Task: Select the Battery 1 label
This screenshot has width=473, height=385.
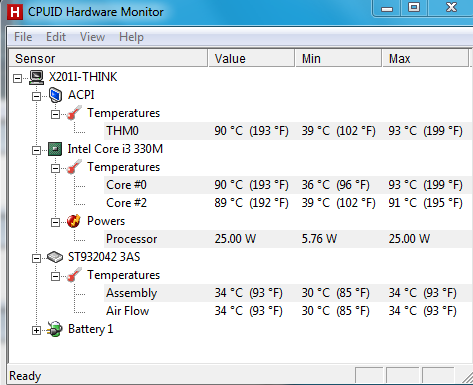Action: (x=91, y=329)
